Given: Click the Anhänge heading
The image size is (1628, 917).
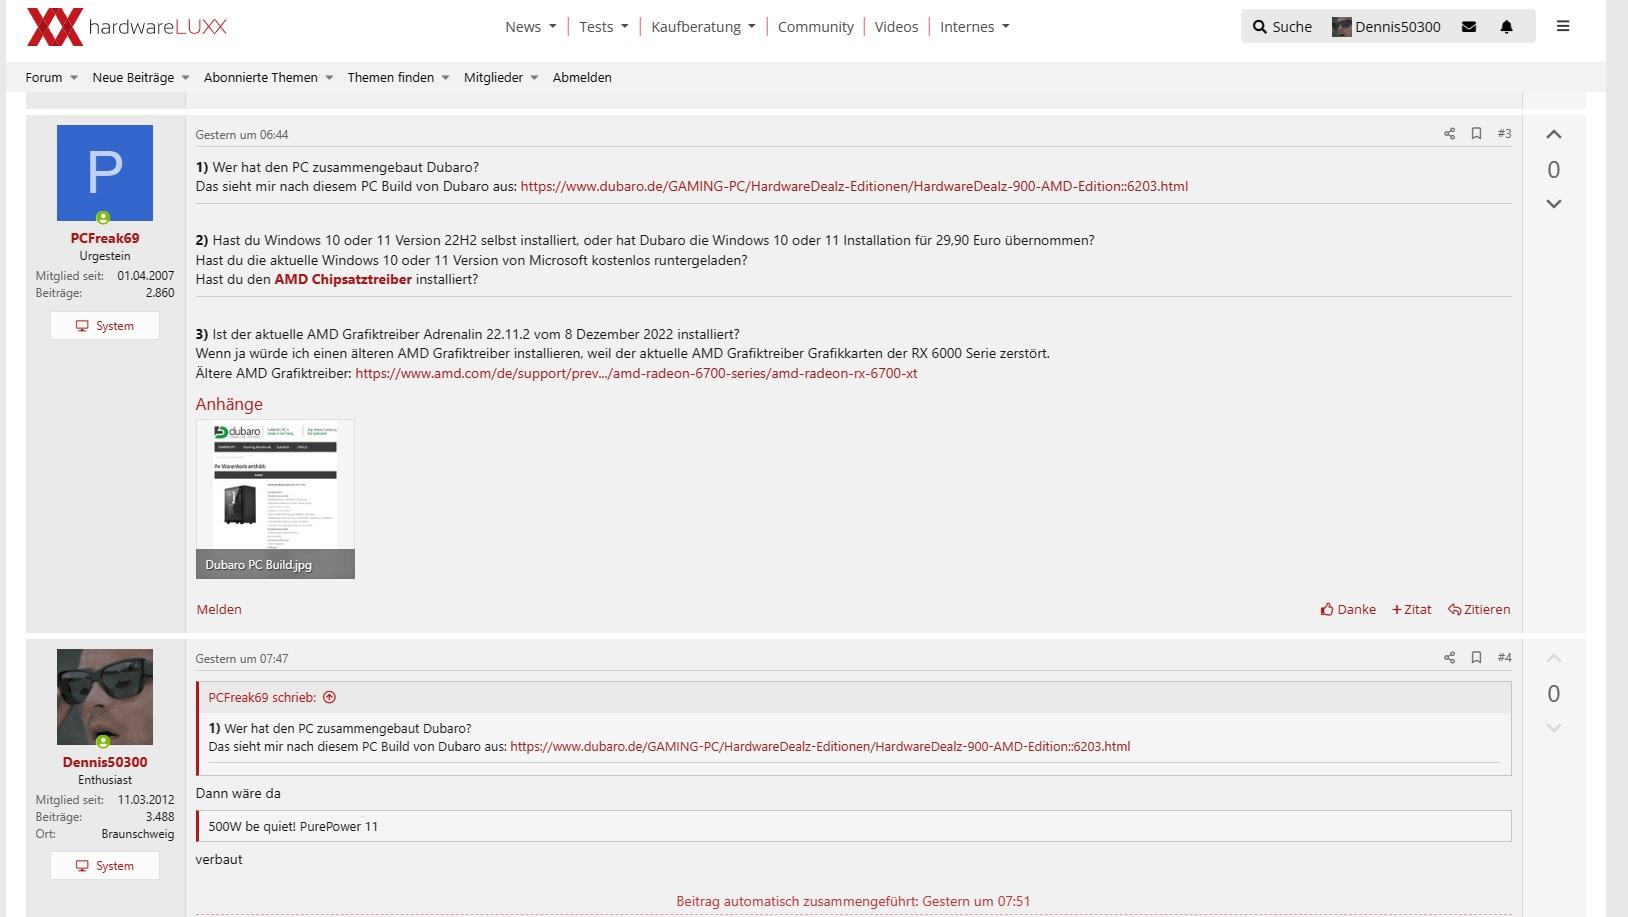Looking at the screenshot, I should [229, 404].
